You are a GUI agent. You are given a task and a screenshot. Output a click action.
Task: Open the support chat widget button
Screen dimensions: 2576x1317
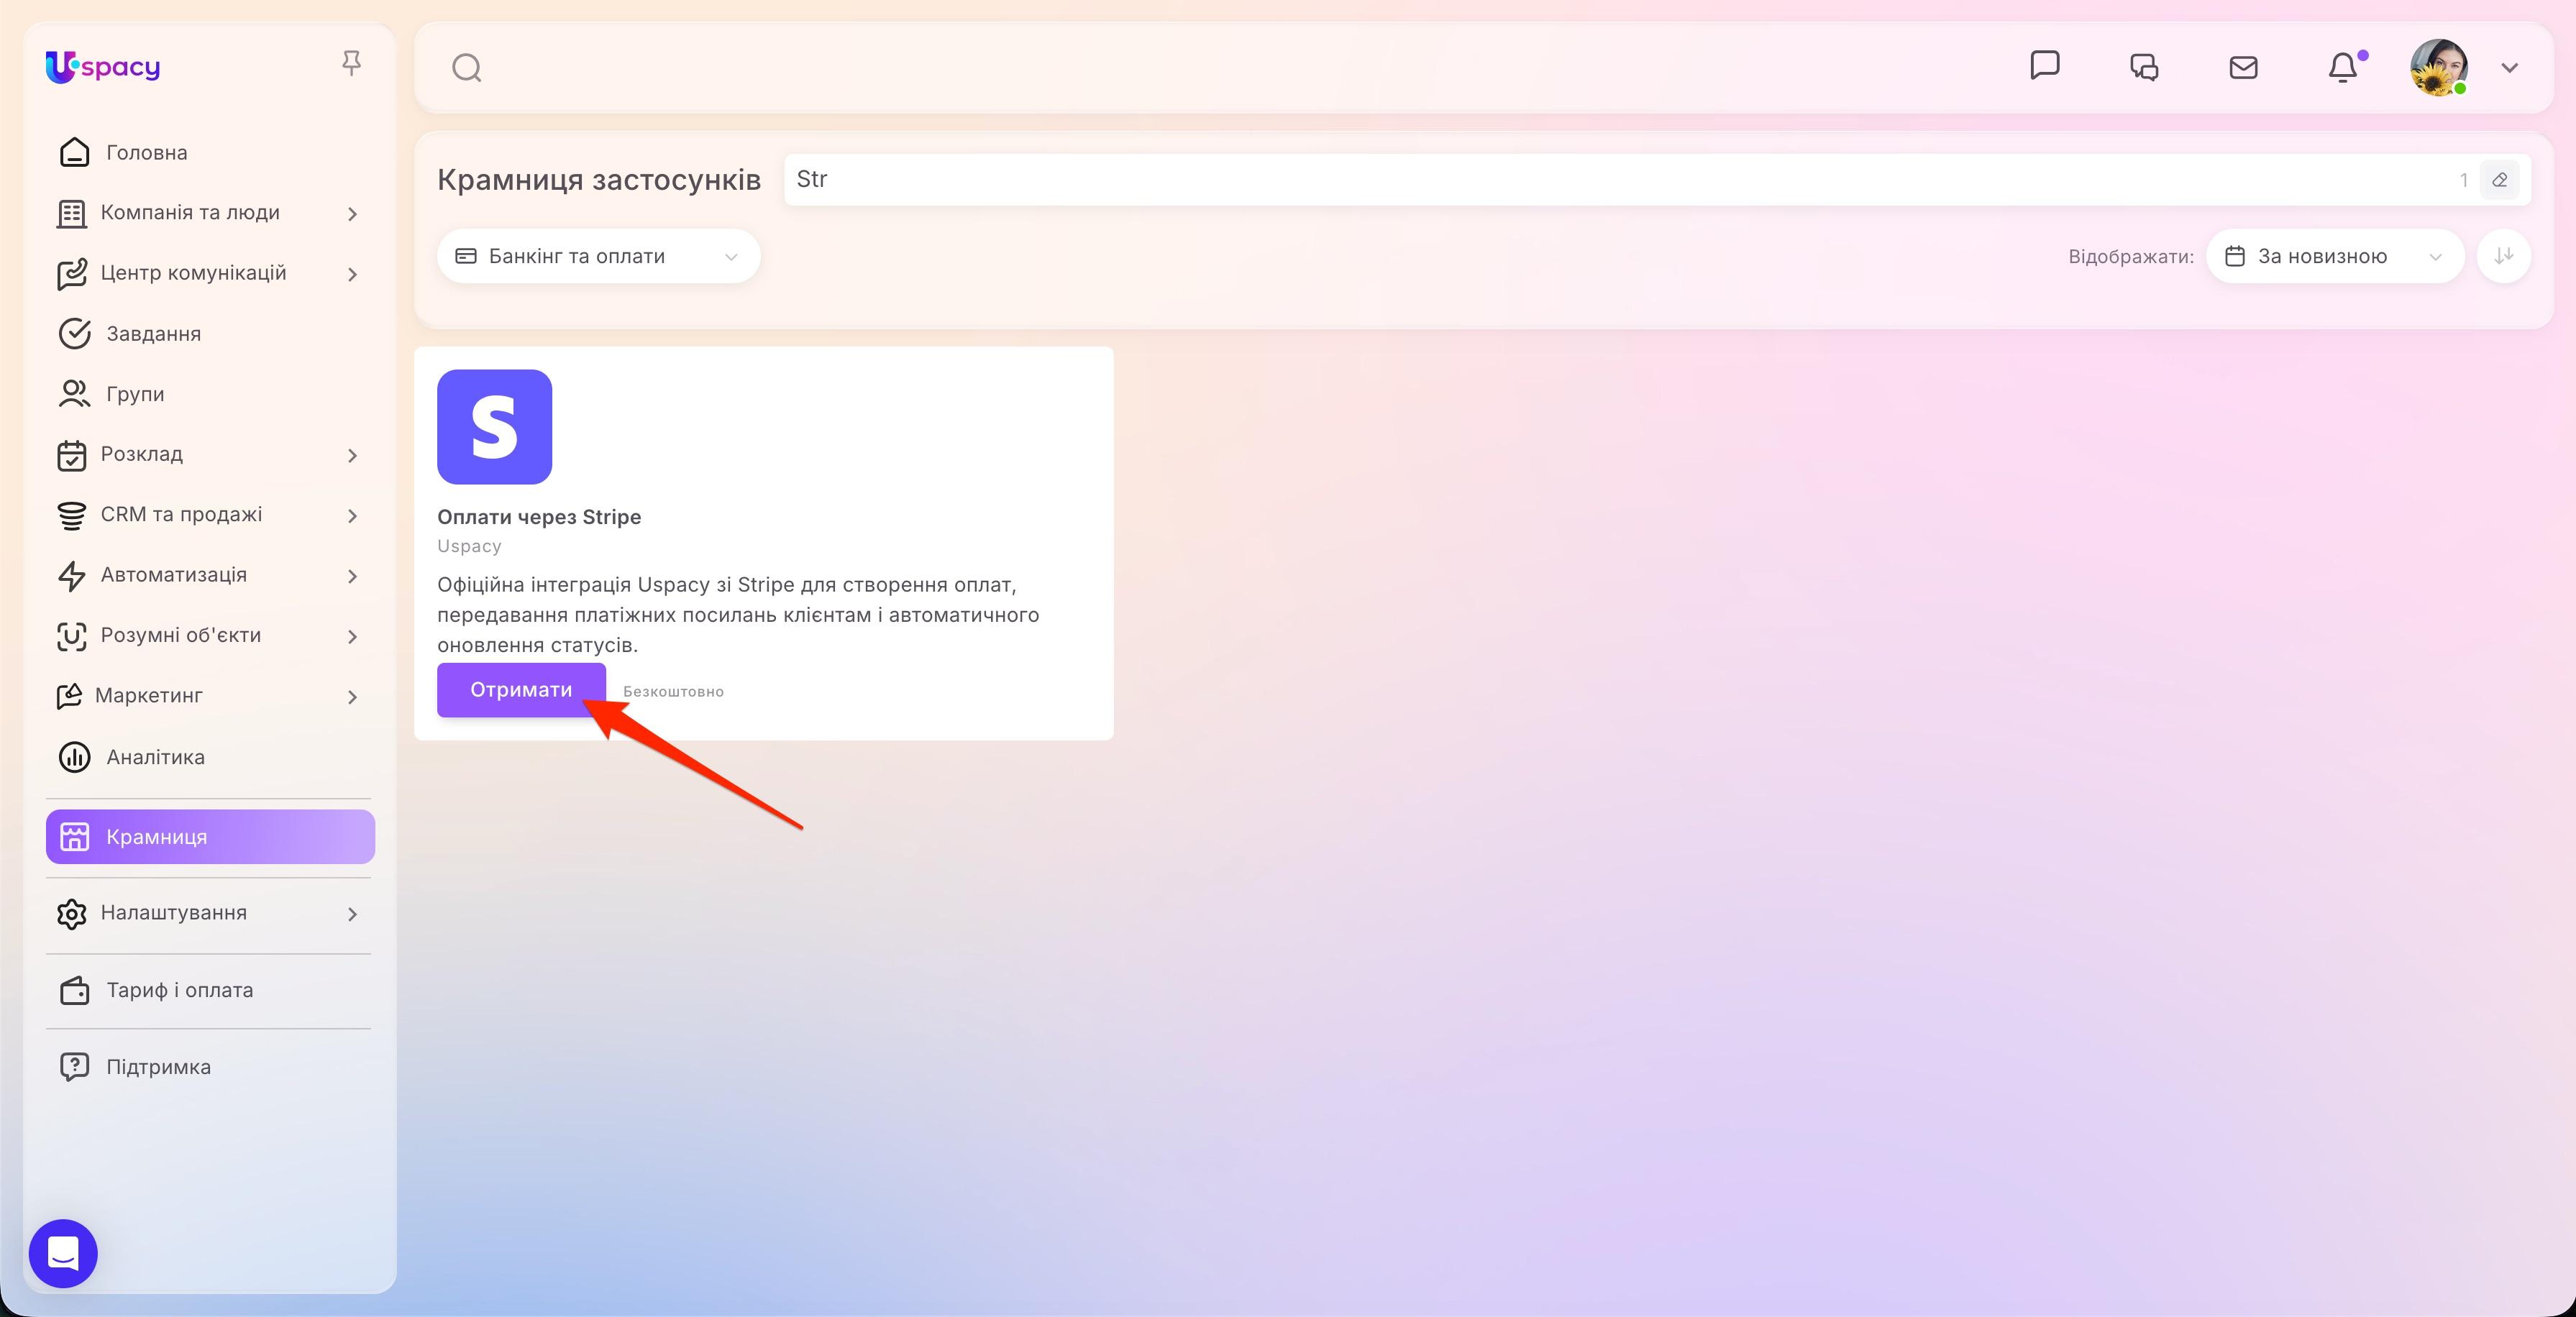[63, 1253]
